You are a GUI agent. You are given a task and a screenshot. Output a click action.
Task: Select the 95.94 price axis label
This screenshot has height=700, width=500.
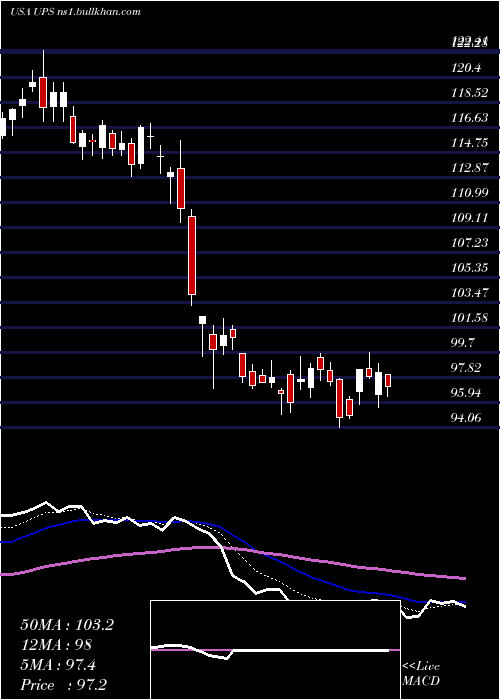pyautogui.click(x=468, y=393)
